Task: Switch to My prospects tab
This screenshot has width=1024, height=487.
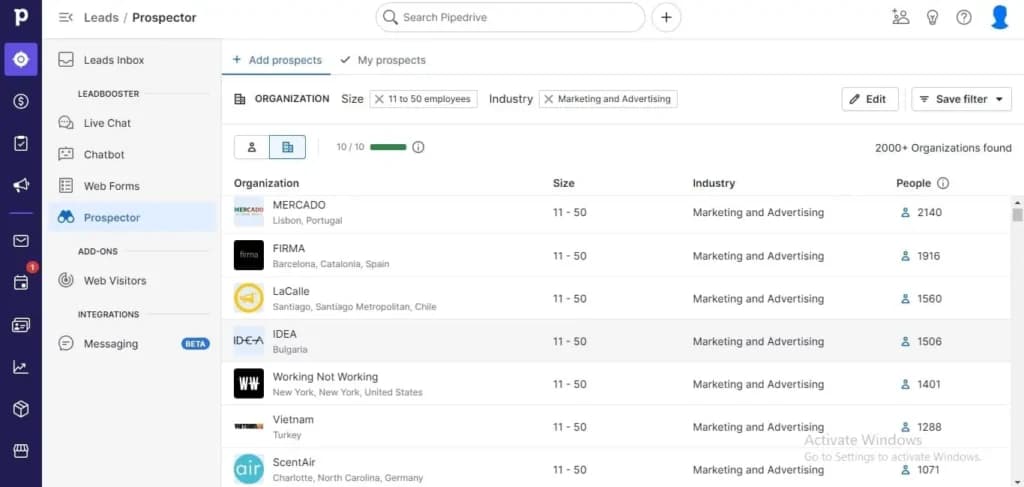Action: tap(383, 60)
